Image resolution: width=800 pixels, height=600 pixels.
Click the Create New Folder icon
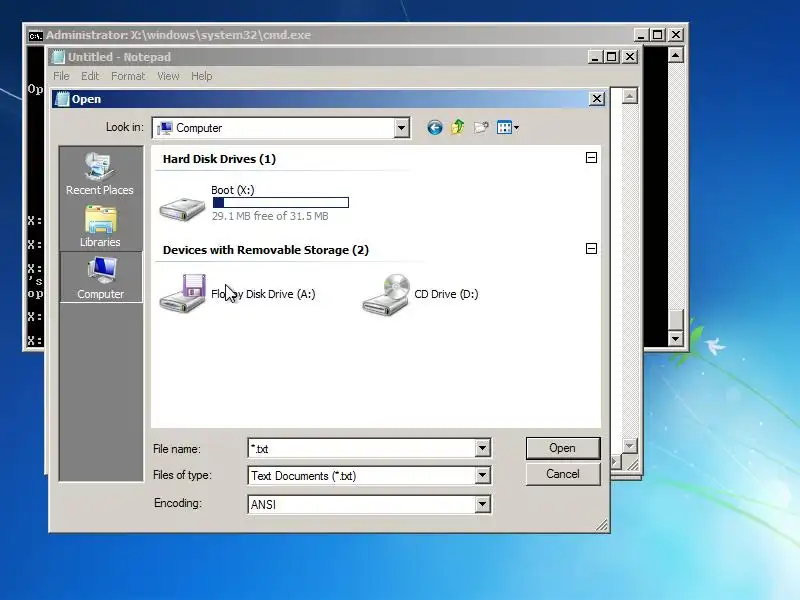[x=481, y=128]
